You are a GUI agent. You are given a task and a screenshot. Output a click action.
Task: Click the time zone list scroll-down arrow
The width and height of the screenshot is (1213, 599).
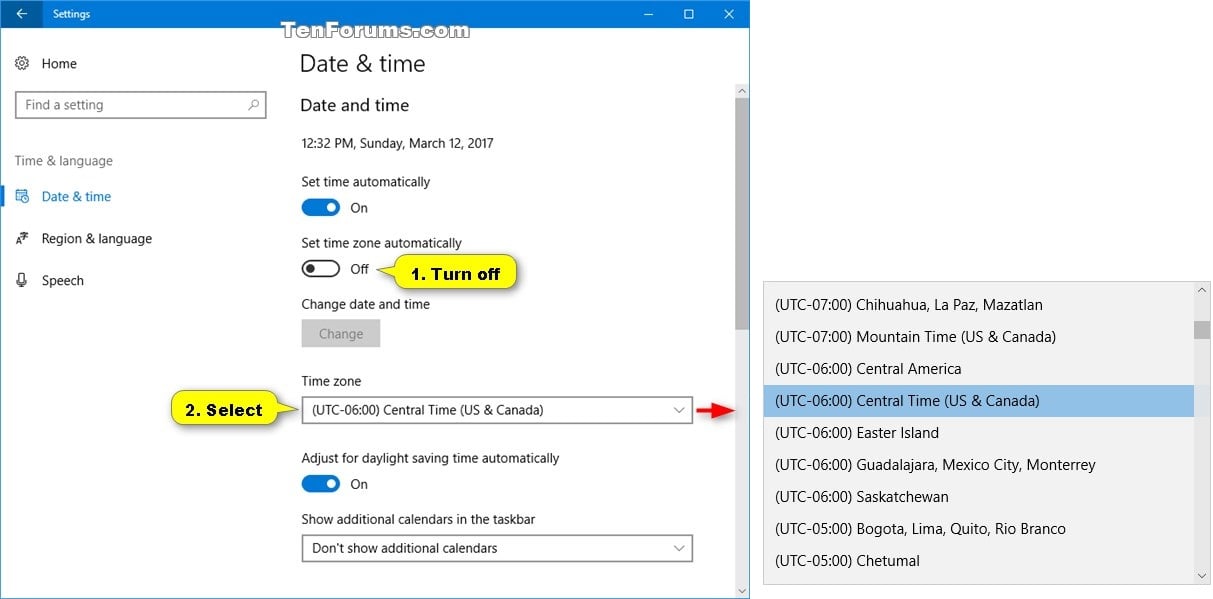coord(1202,575)
